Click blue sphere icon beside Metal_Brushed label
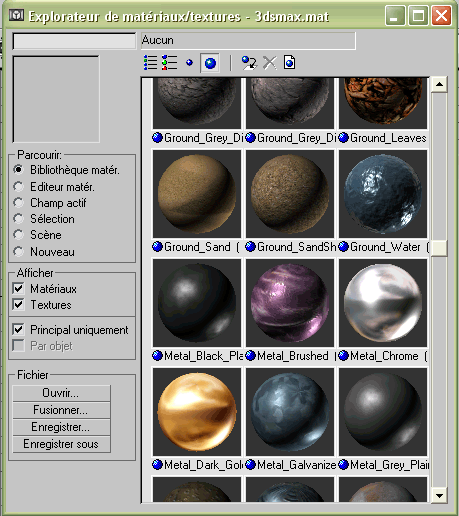This screenshot has width=459, height=516. coord(250,356)
